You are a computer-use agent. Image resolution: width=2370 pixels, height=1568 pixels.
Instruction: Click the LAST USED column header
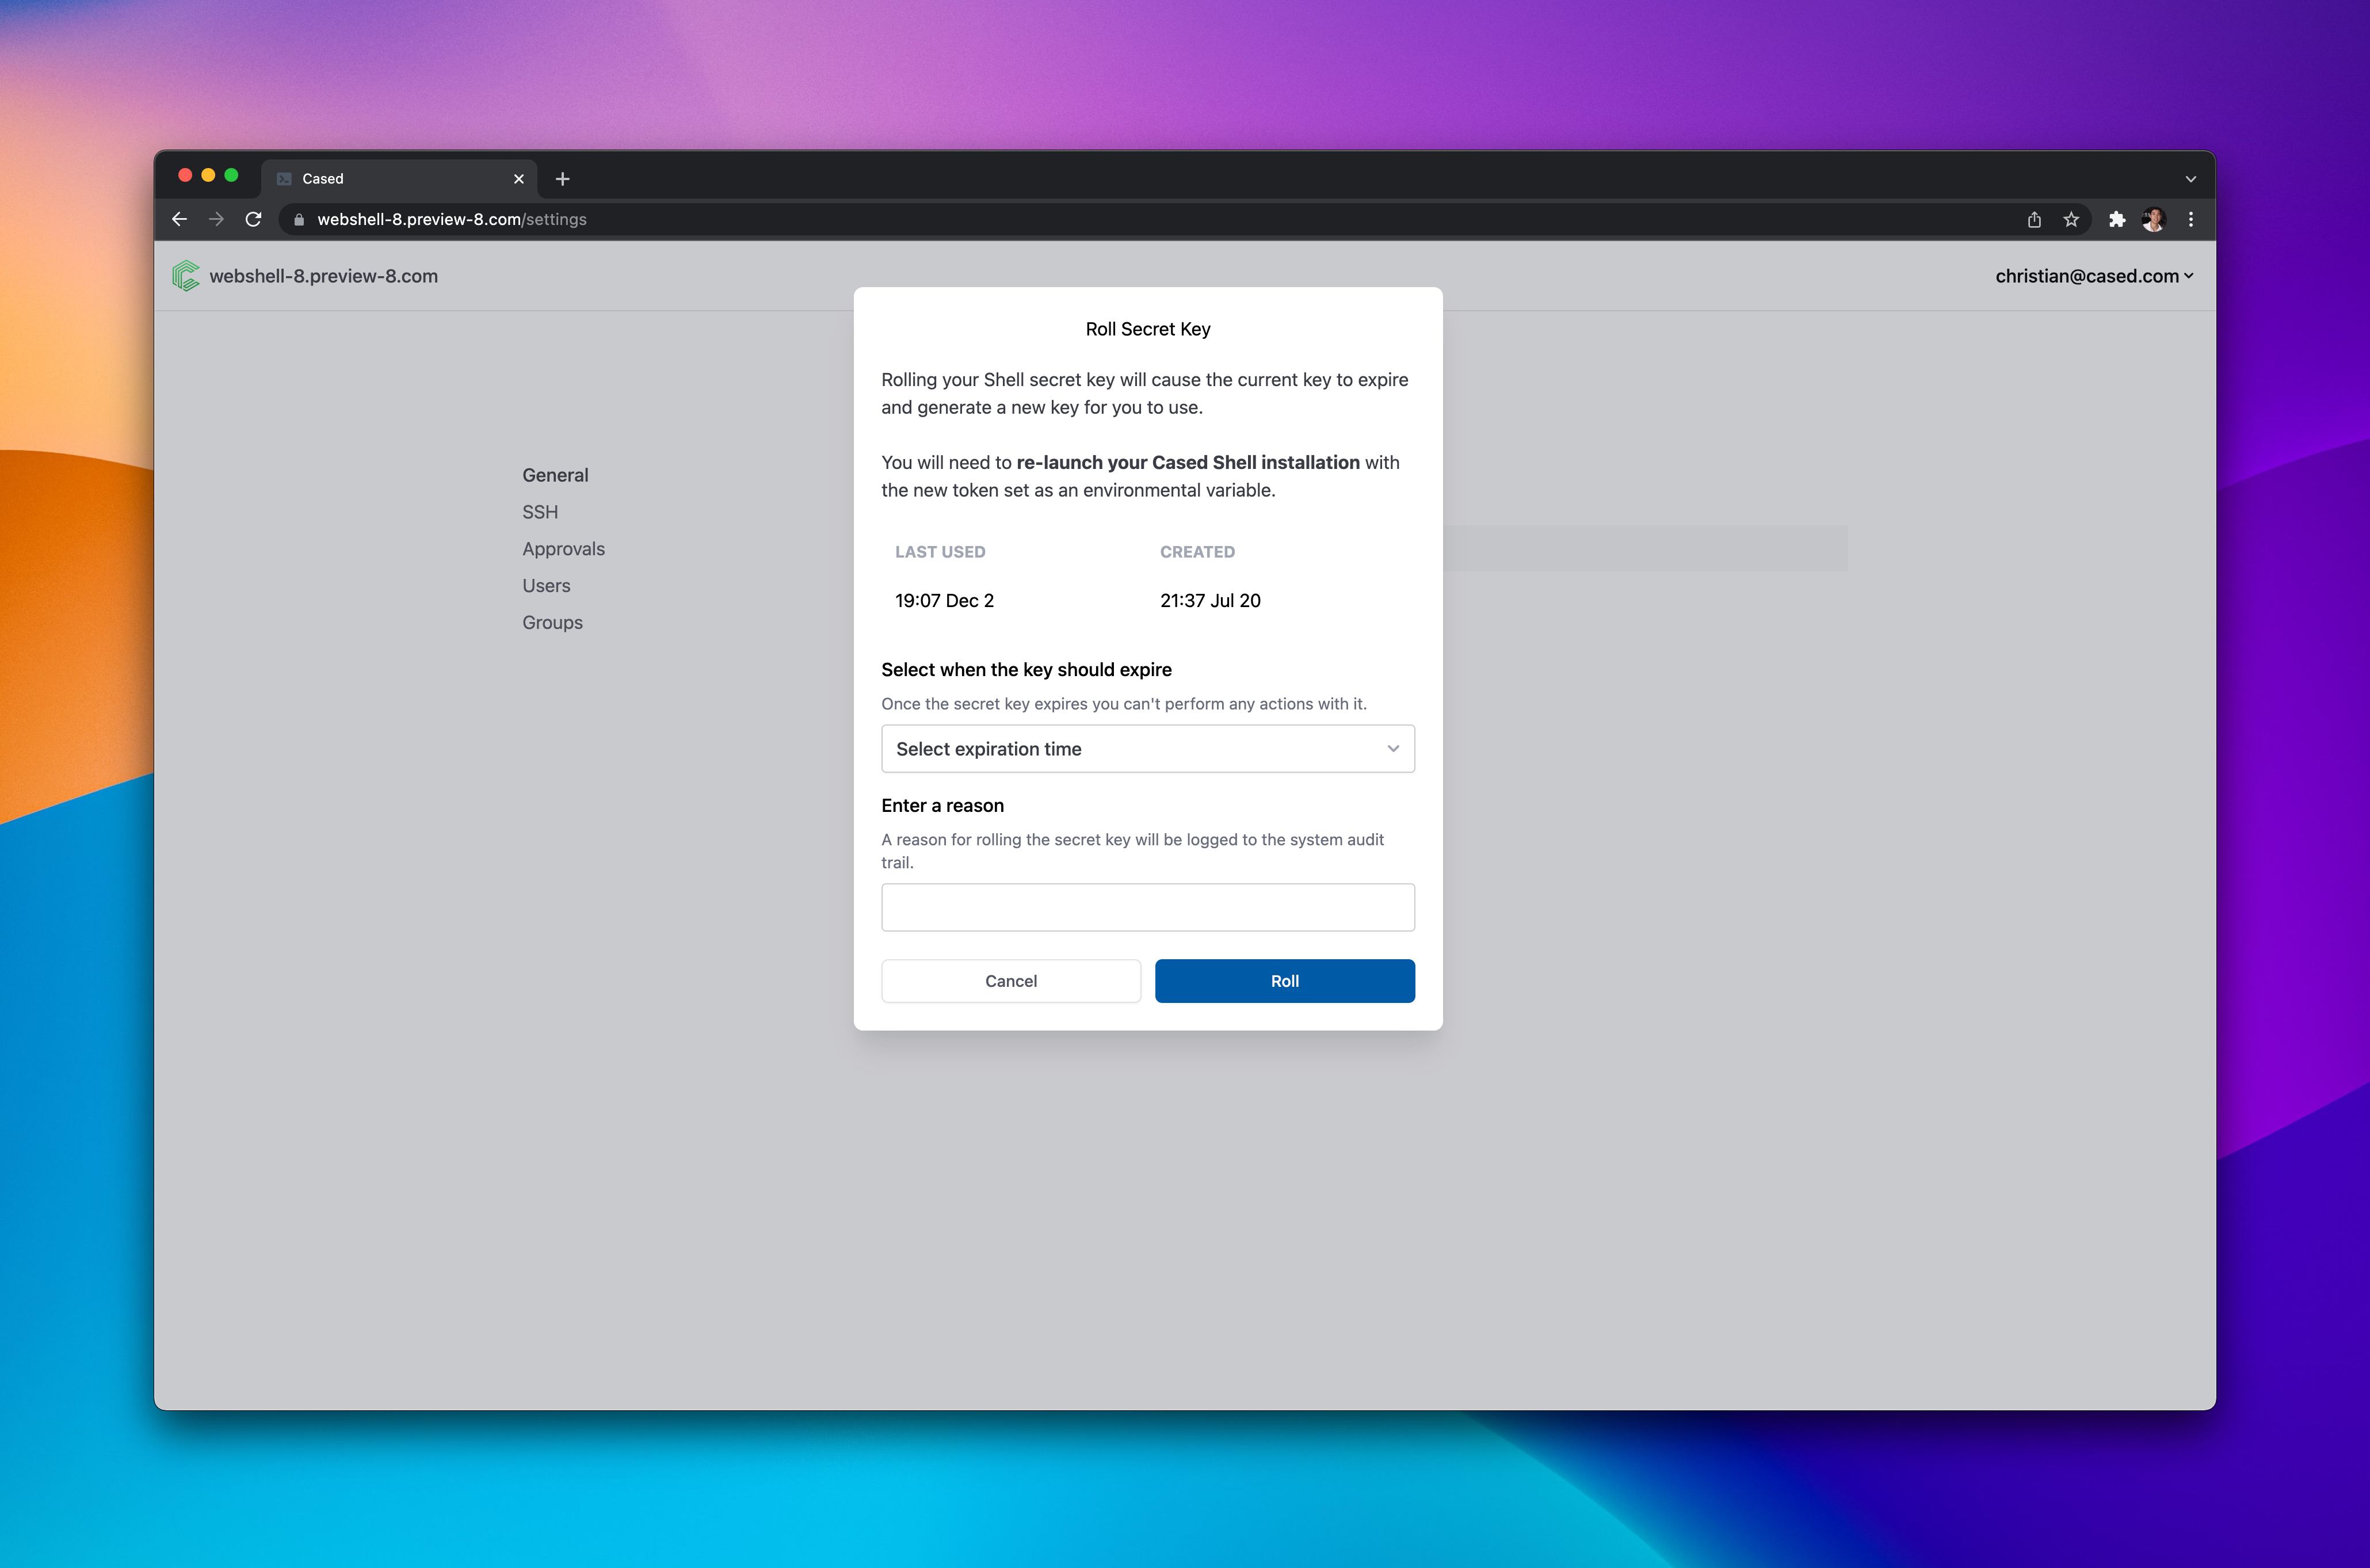[940, 552]
